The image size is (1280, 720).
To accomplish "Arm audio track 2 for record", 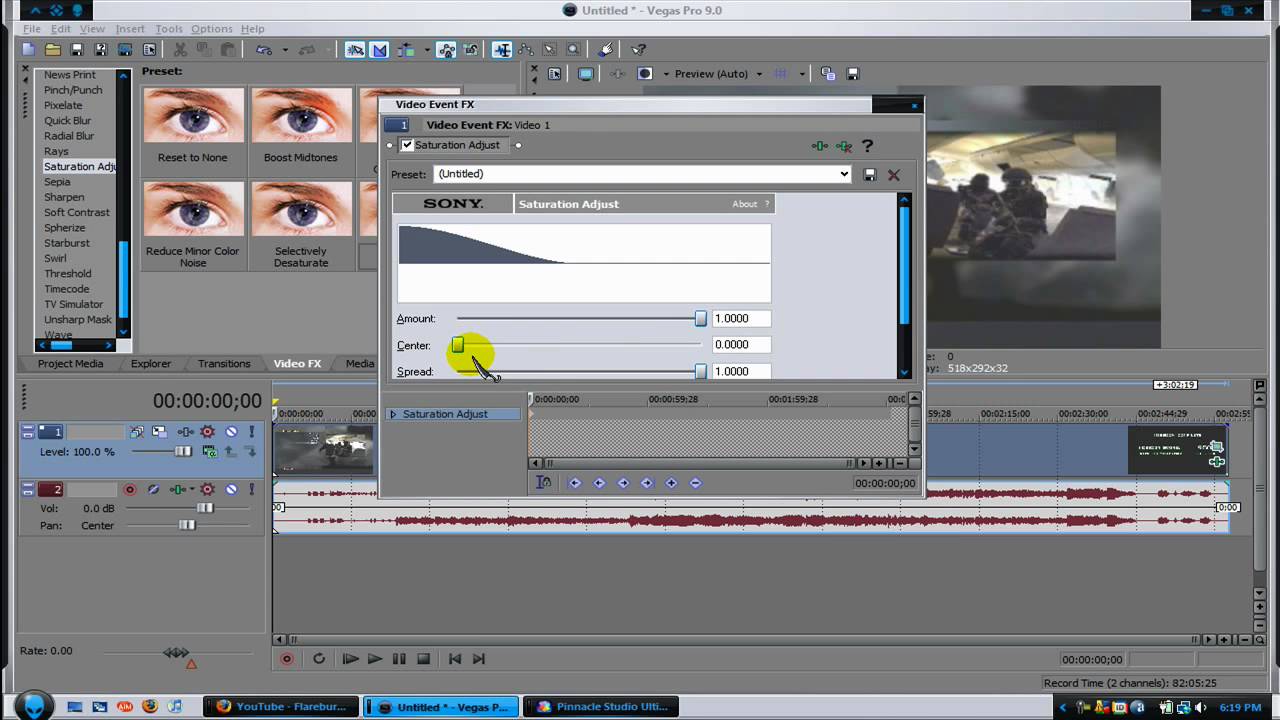I will (x=129, y=490).
